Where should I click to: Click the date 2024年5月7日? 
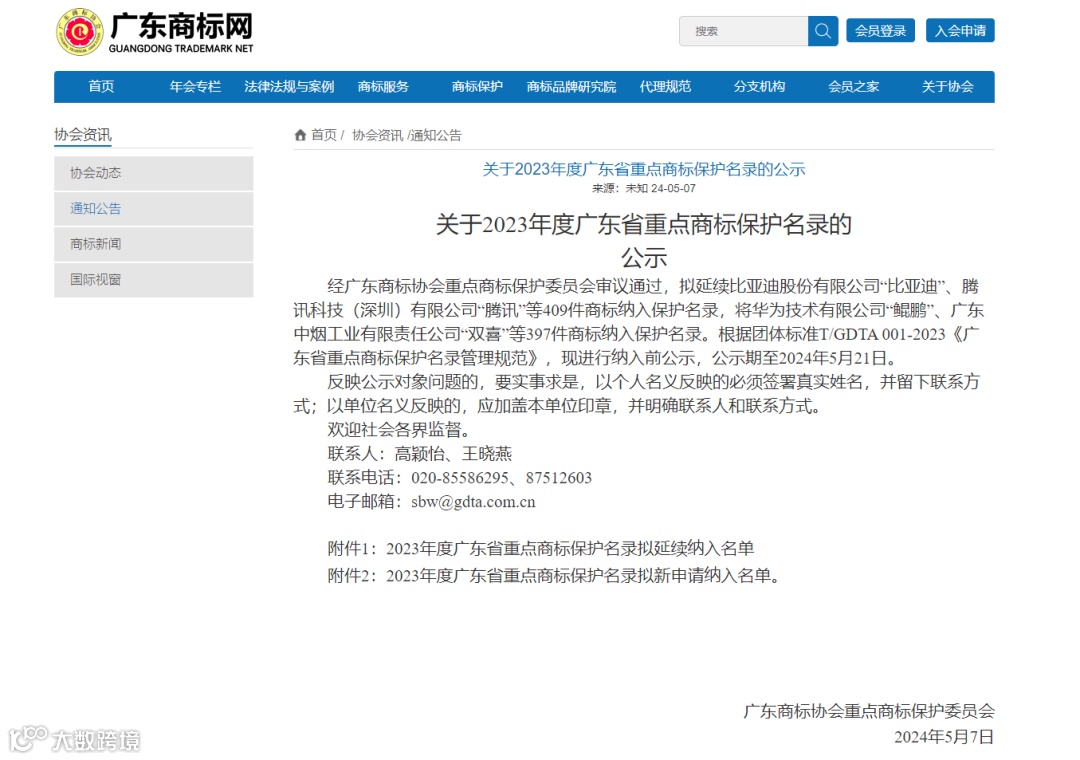point(944,737)
